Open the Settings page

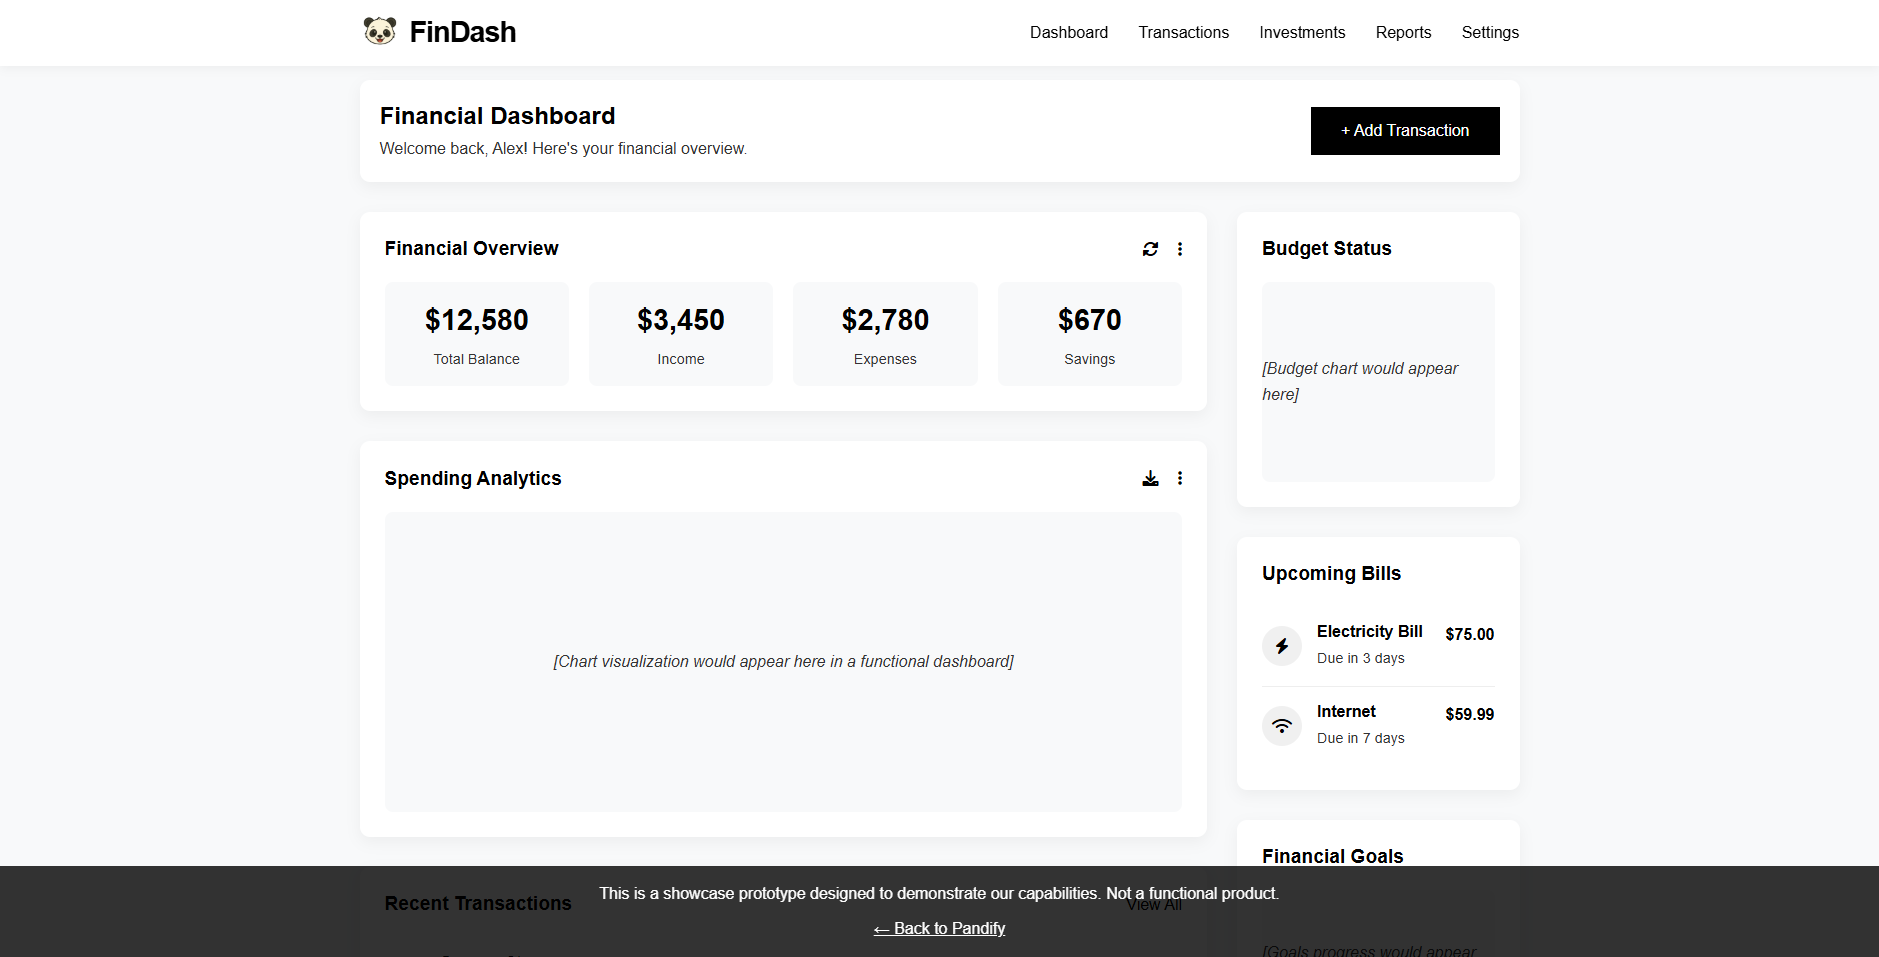tap(1490, 32)
